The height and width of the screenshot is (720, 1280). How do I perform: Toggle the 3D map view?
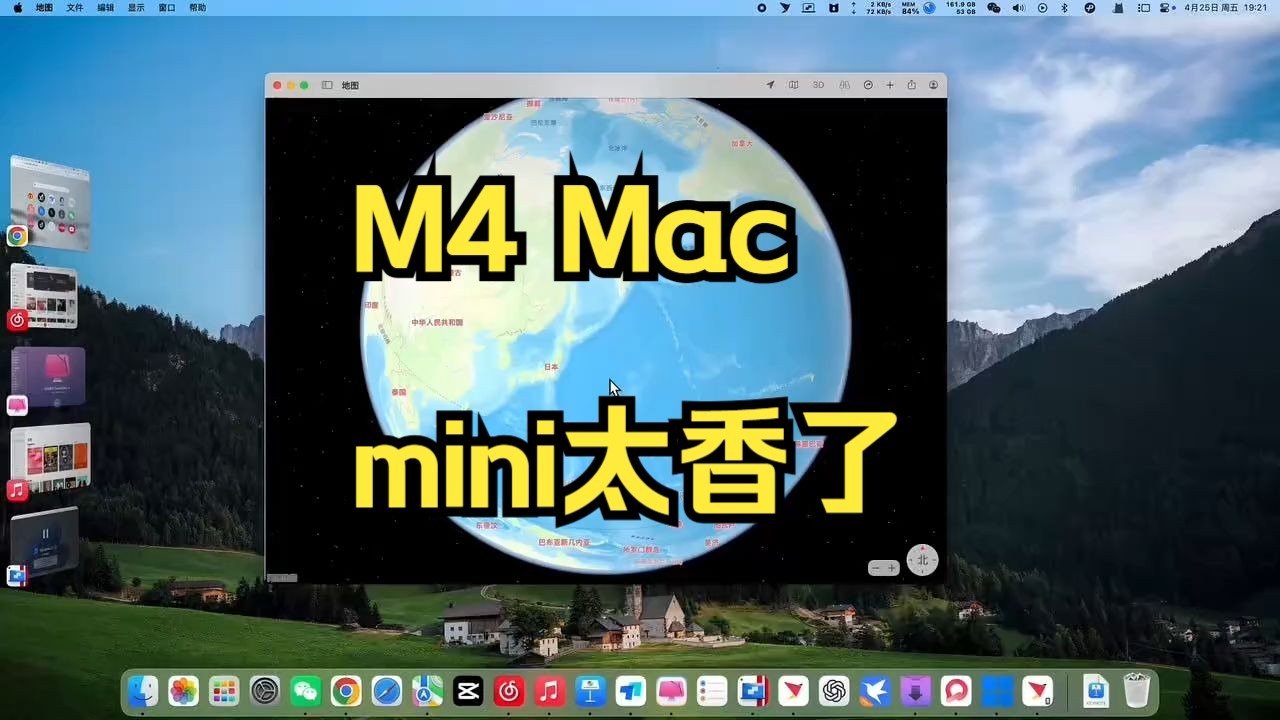(x=818, y=85)
